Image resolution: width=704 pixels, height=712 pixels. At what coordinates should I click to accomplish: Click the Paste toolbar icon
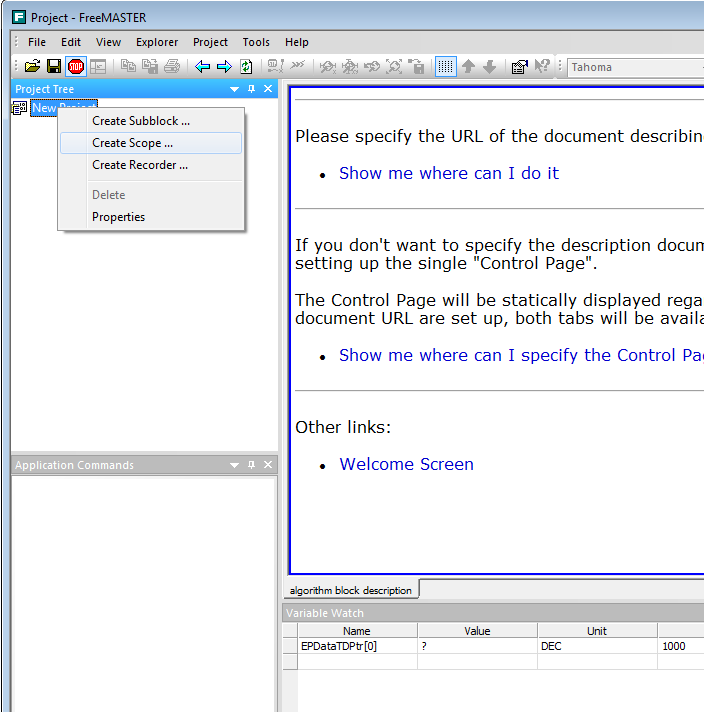pyautogui.click(x=150, y=67)
